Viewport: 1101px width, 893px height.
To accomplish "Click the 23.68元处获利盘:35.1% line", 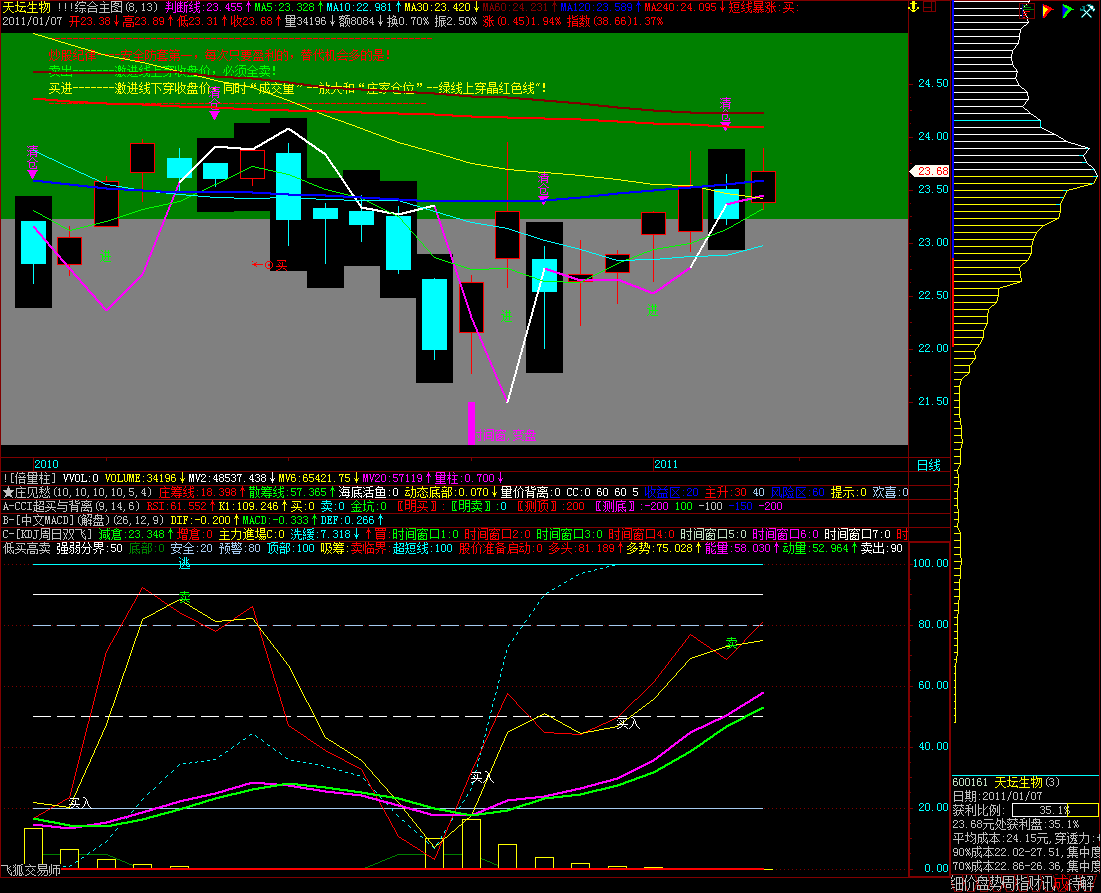I will (x=1015, y=824).
